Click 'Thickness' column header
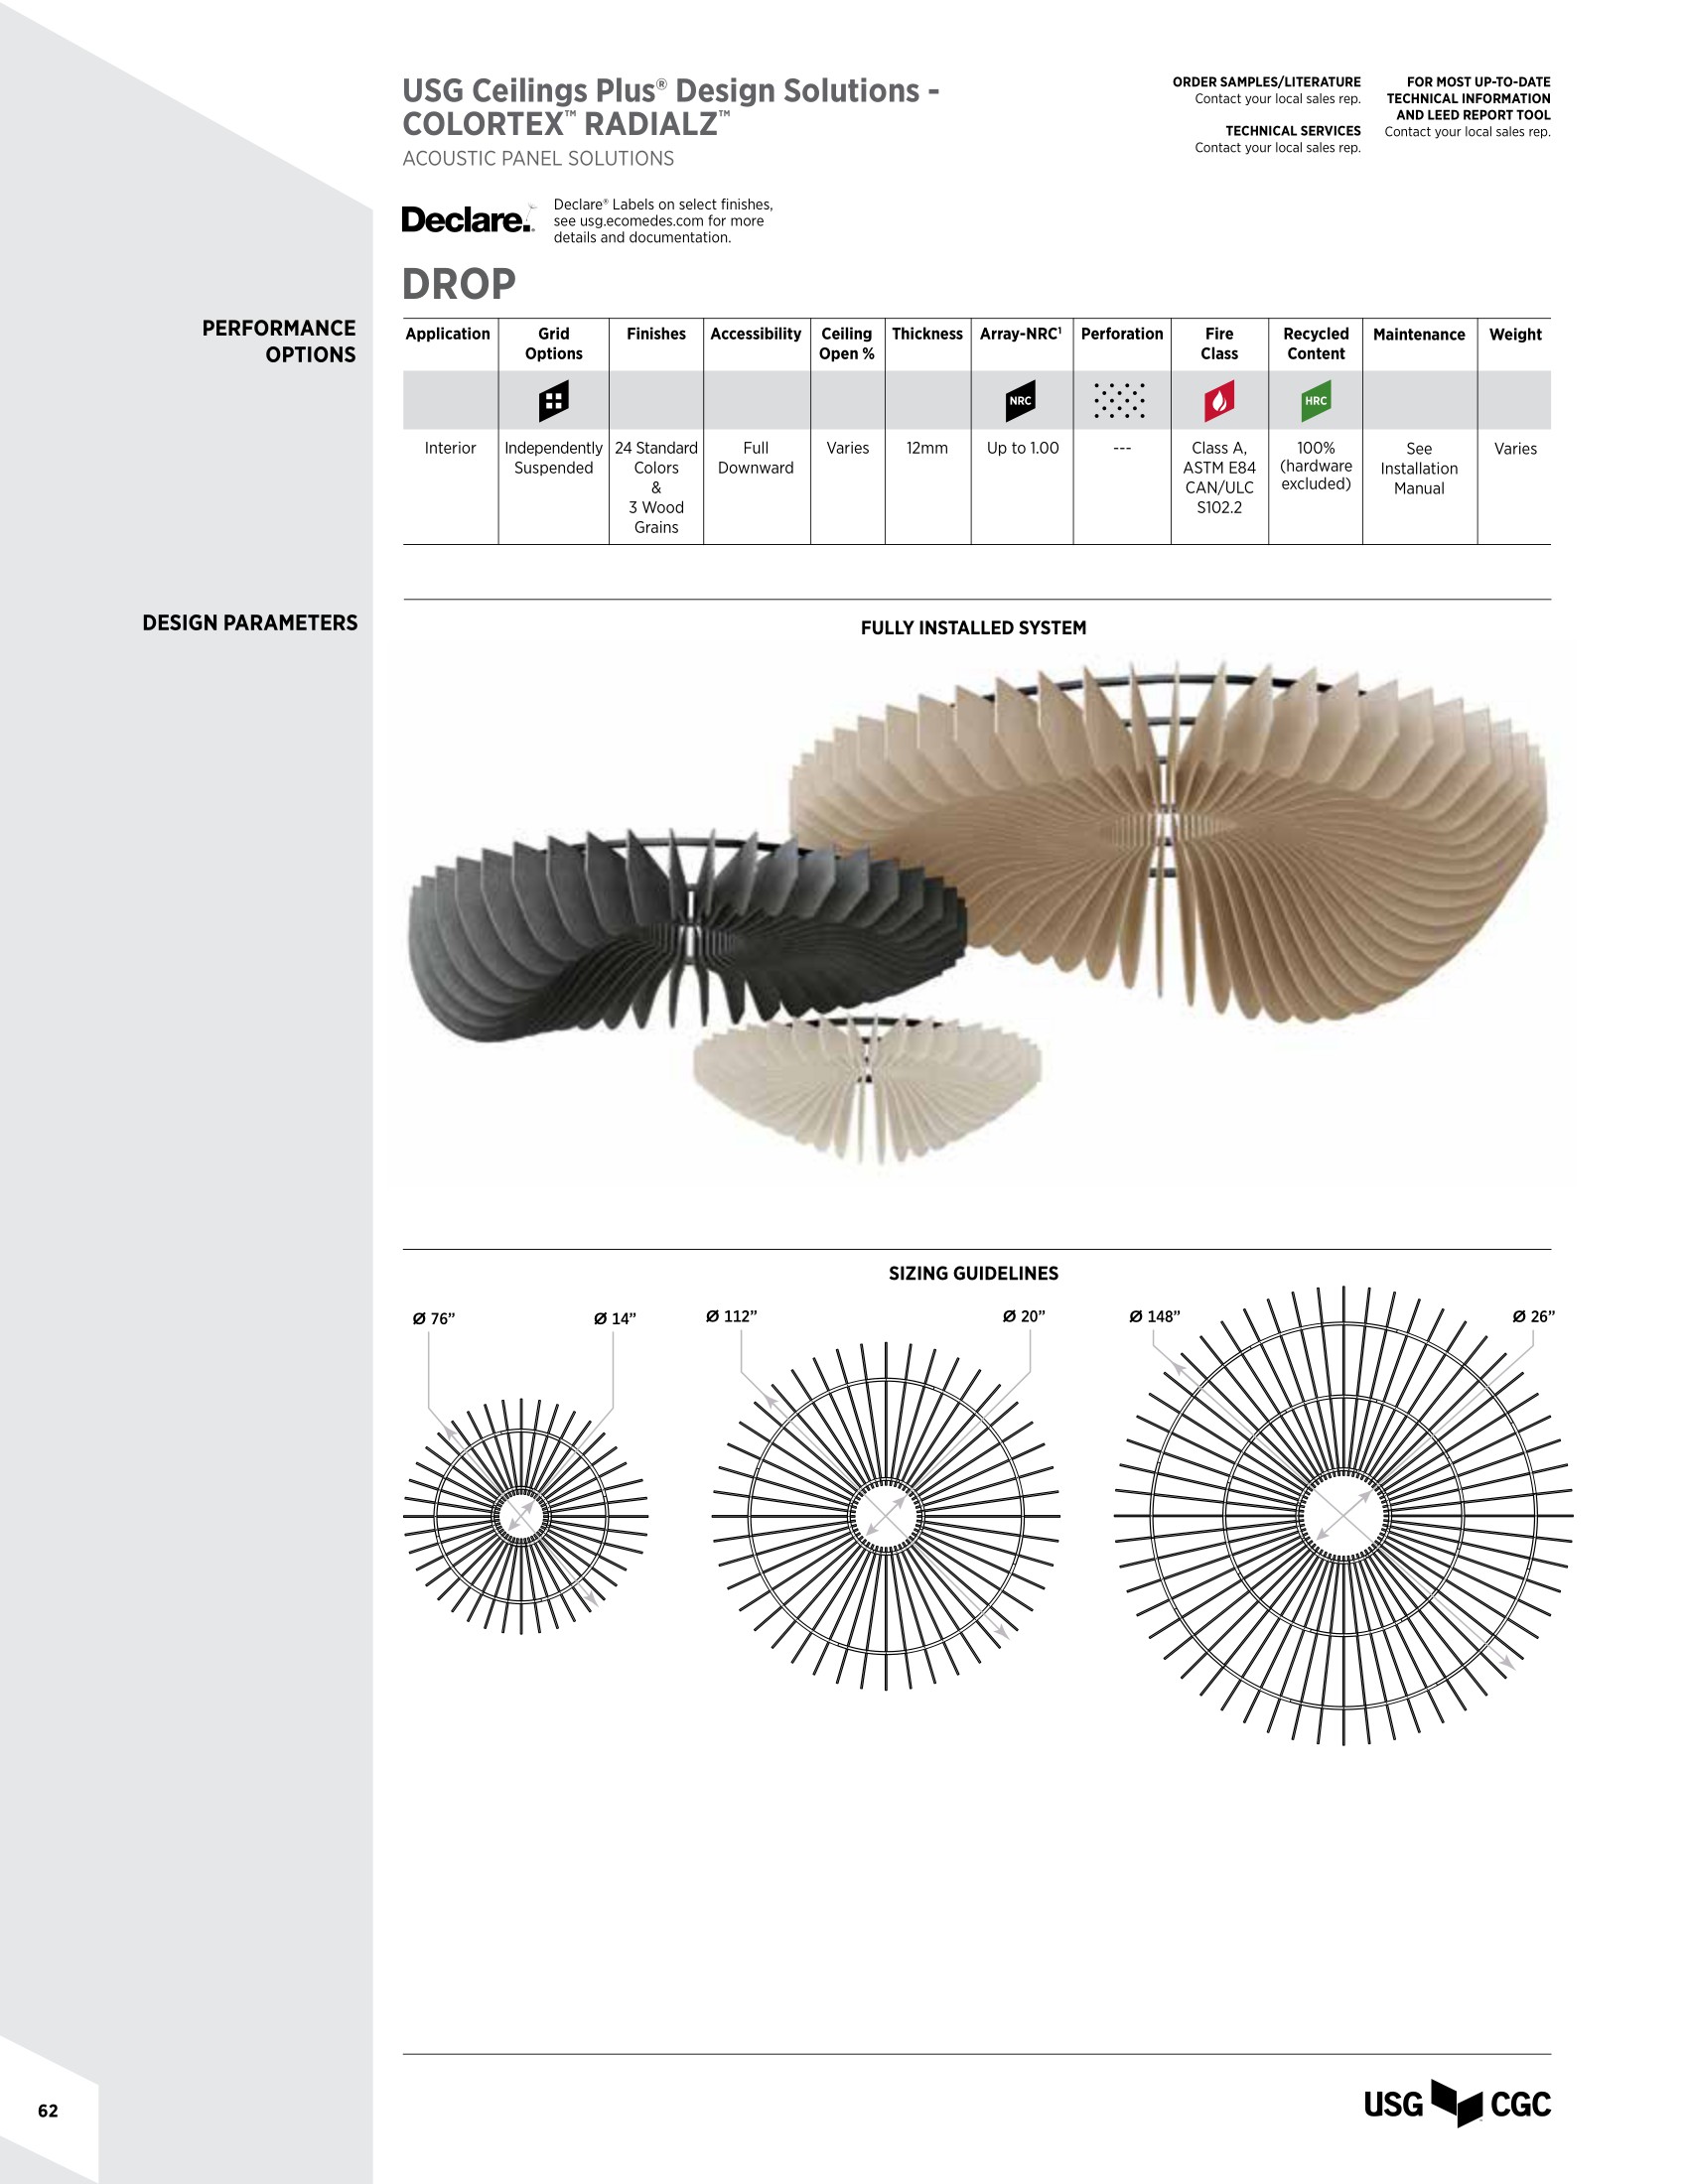 (x=927, y=334)
